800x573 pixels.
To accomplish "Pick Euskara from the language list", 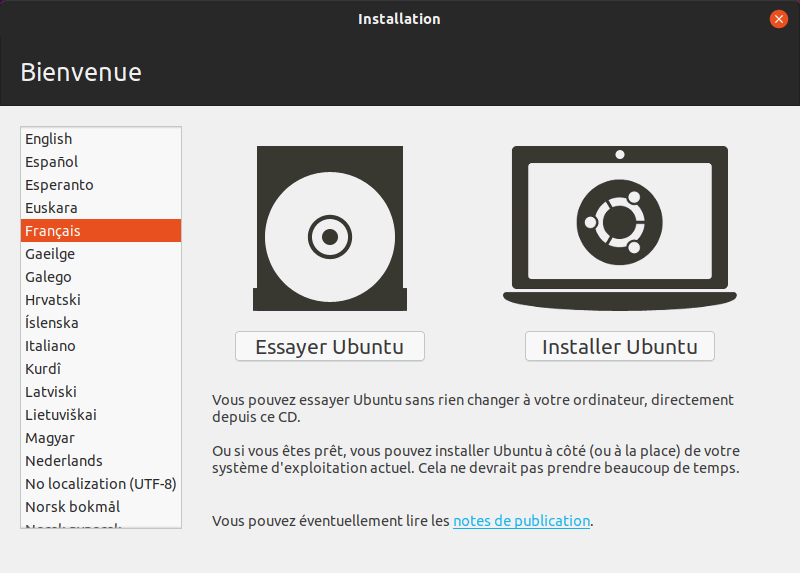I will pyautogui.click(x=51, y=208).
